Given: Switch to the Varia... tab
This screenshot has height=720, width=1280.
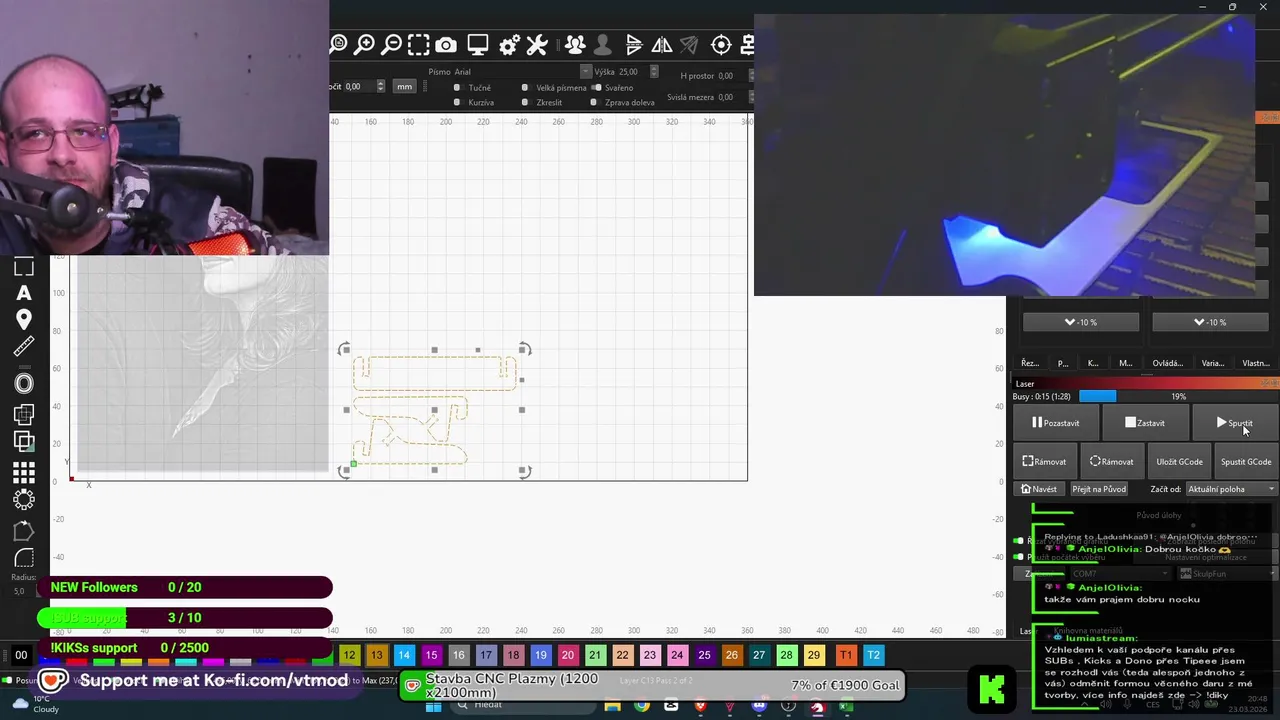Looking at the screenshot, I should [x=1212, y=363].
